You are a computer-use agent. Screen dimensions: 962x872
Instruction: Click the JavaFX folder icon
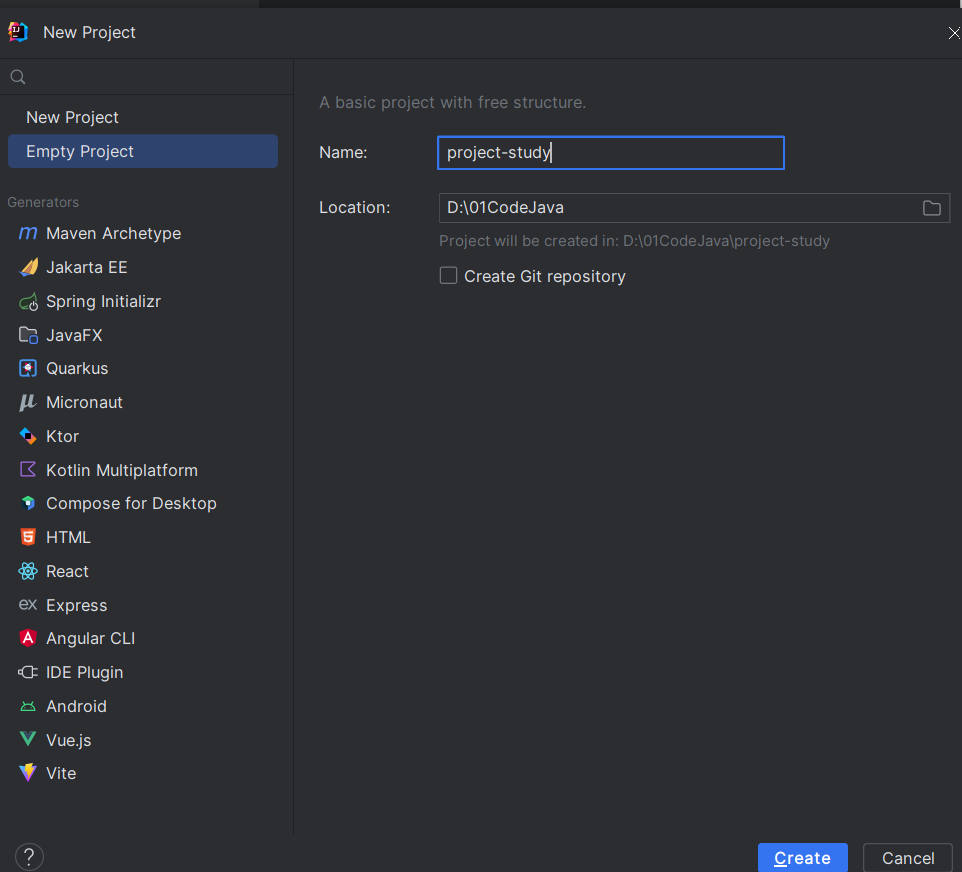click(28, 335)
